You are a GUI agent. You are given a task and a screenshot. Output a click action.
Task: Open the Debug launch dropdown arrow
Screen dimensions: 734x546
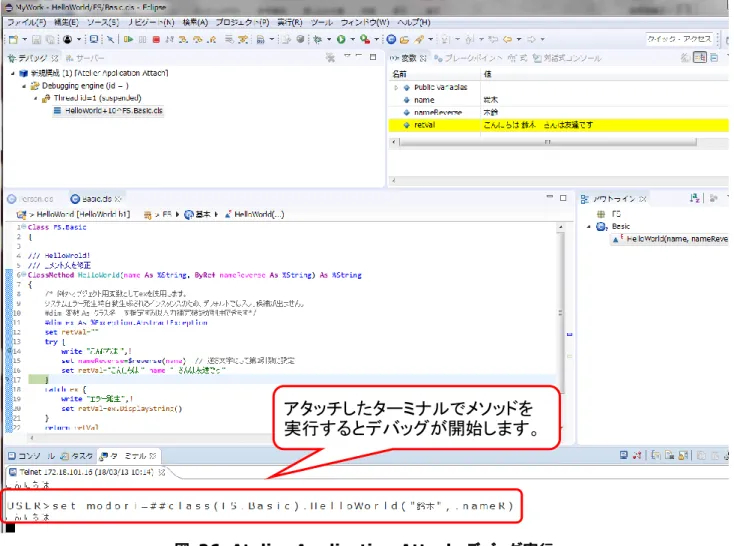pos(329,40)
